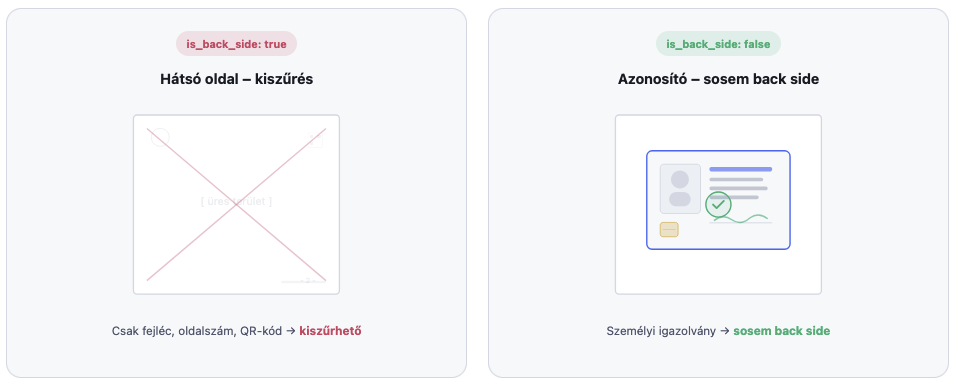Click the "Azonosító – sosem back side" heading
The height and width of the screenshot is (386, 957).
[x=718, y=79]
